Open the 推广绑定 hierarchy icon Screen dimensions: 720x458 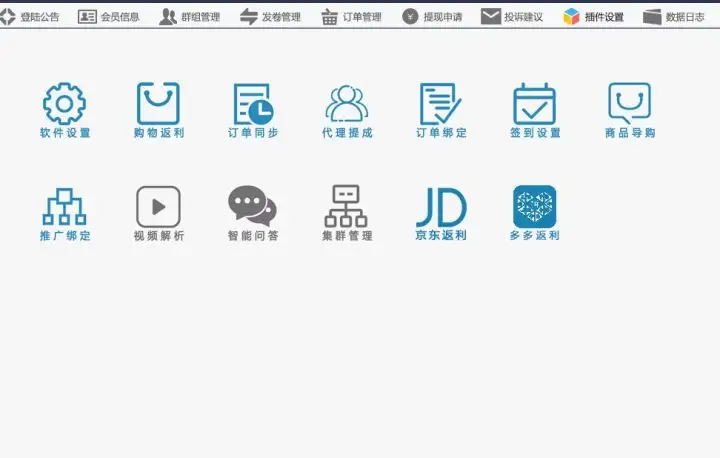[64, 207]
